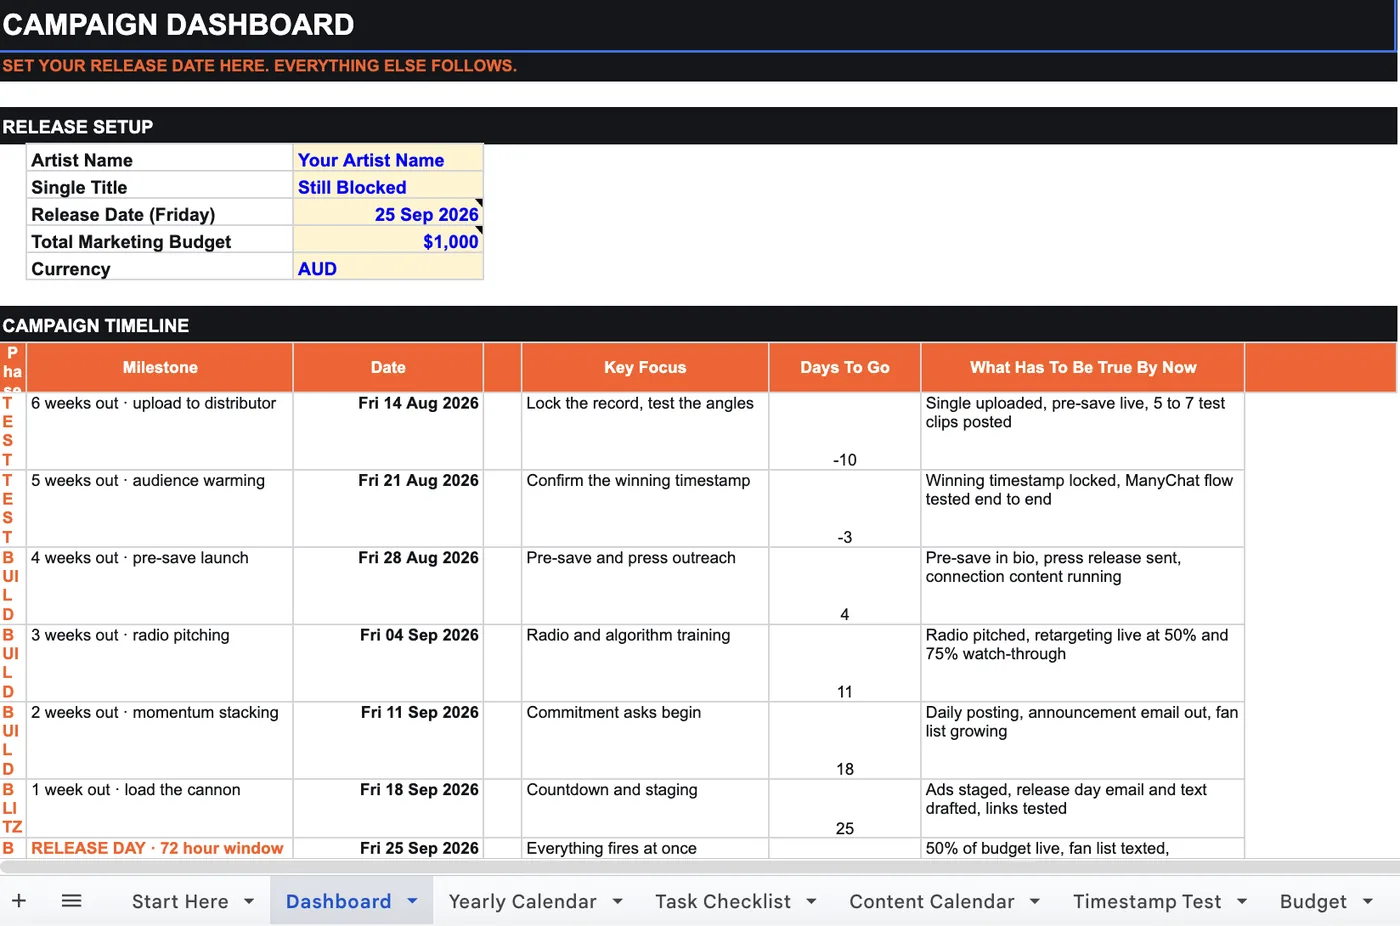Image resolution: width=1400 pixels, height=926 pixels.
Task: Select the release date cell '25 Sep 2026'
Action: (x=388, y=214)
